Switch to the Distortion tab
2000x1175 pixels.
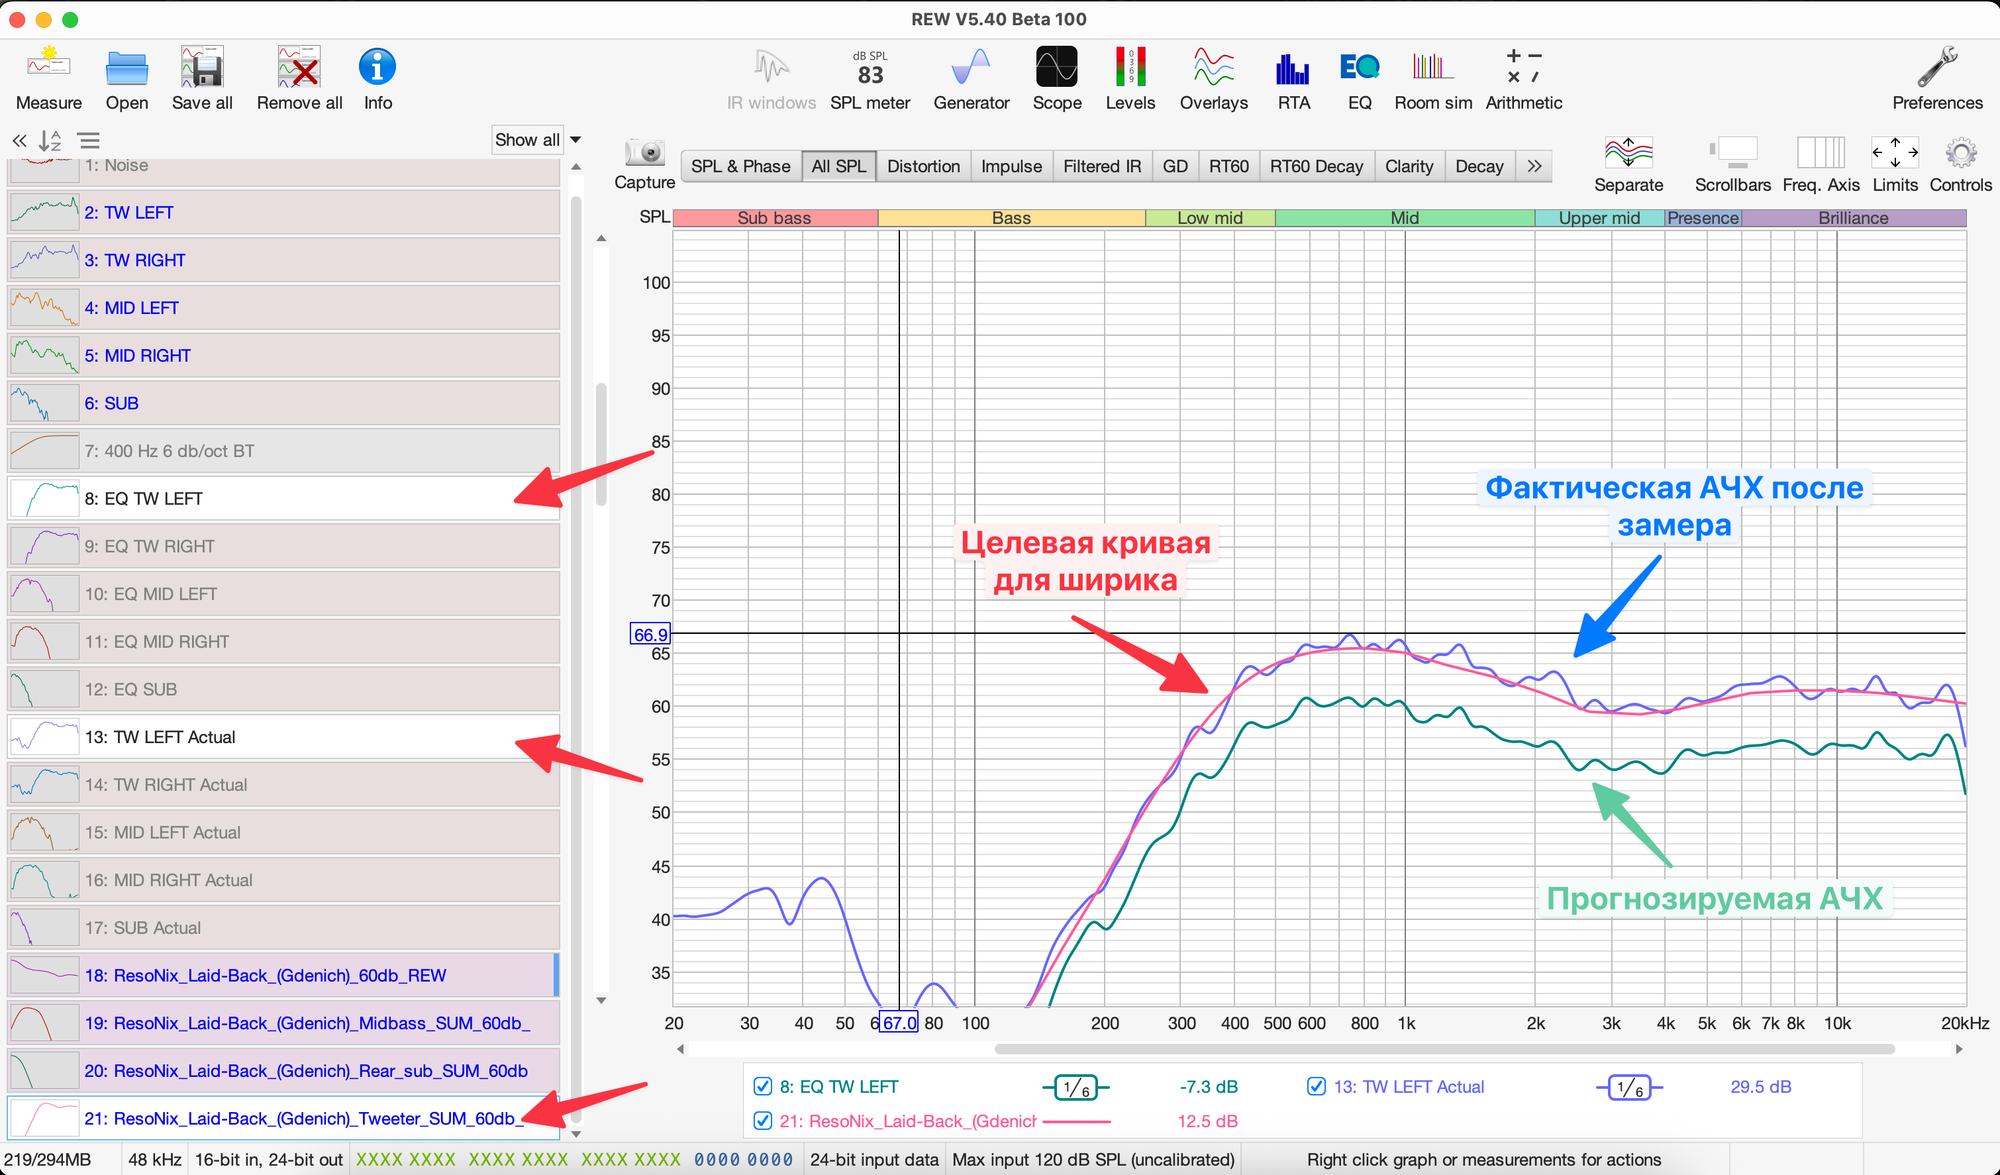(x=923, y=166)
